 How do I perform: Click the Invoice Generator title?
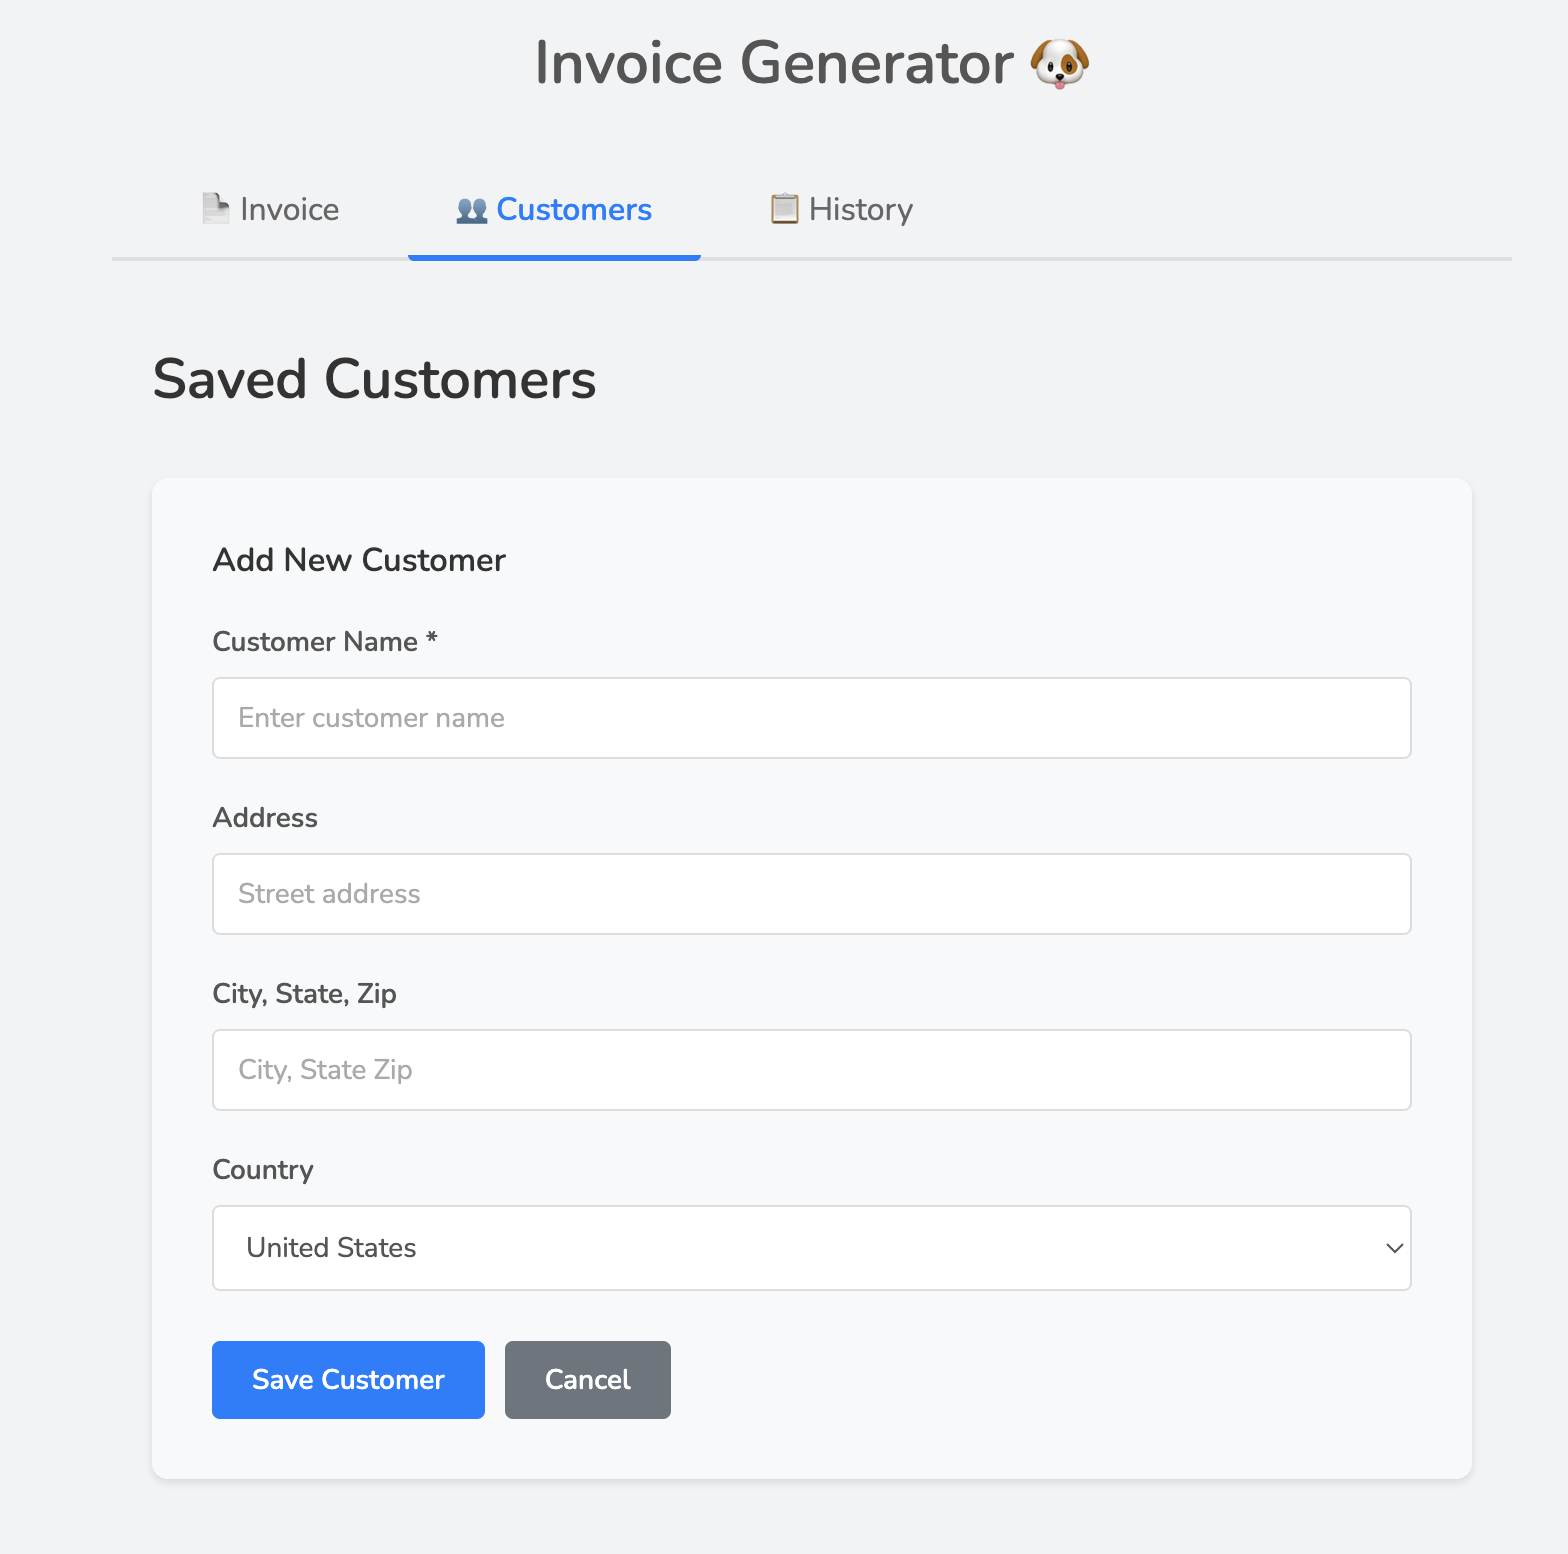[772, 62]
